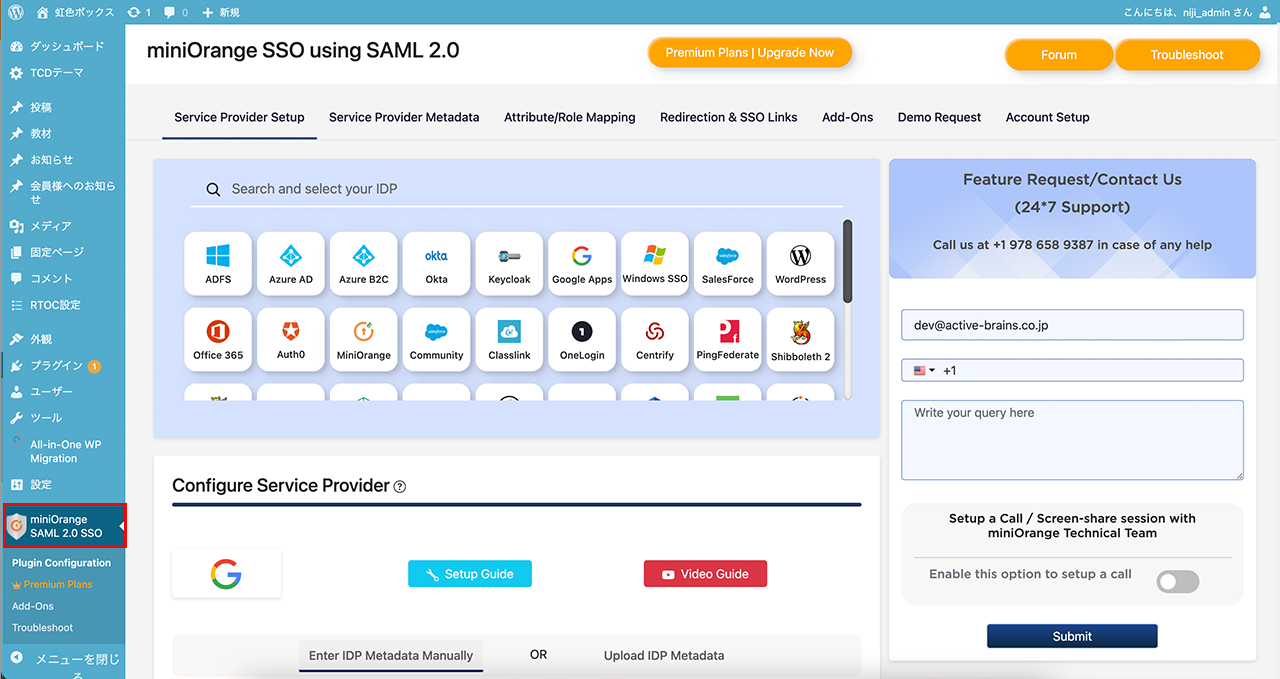
Task: Click the Write your query here textarea
Action: pos(1072,440)
